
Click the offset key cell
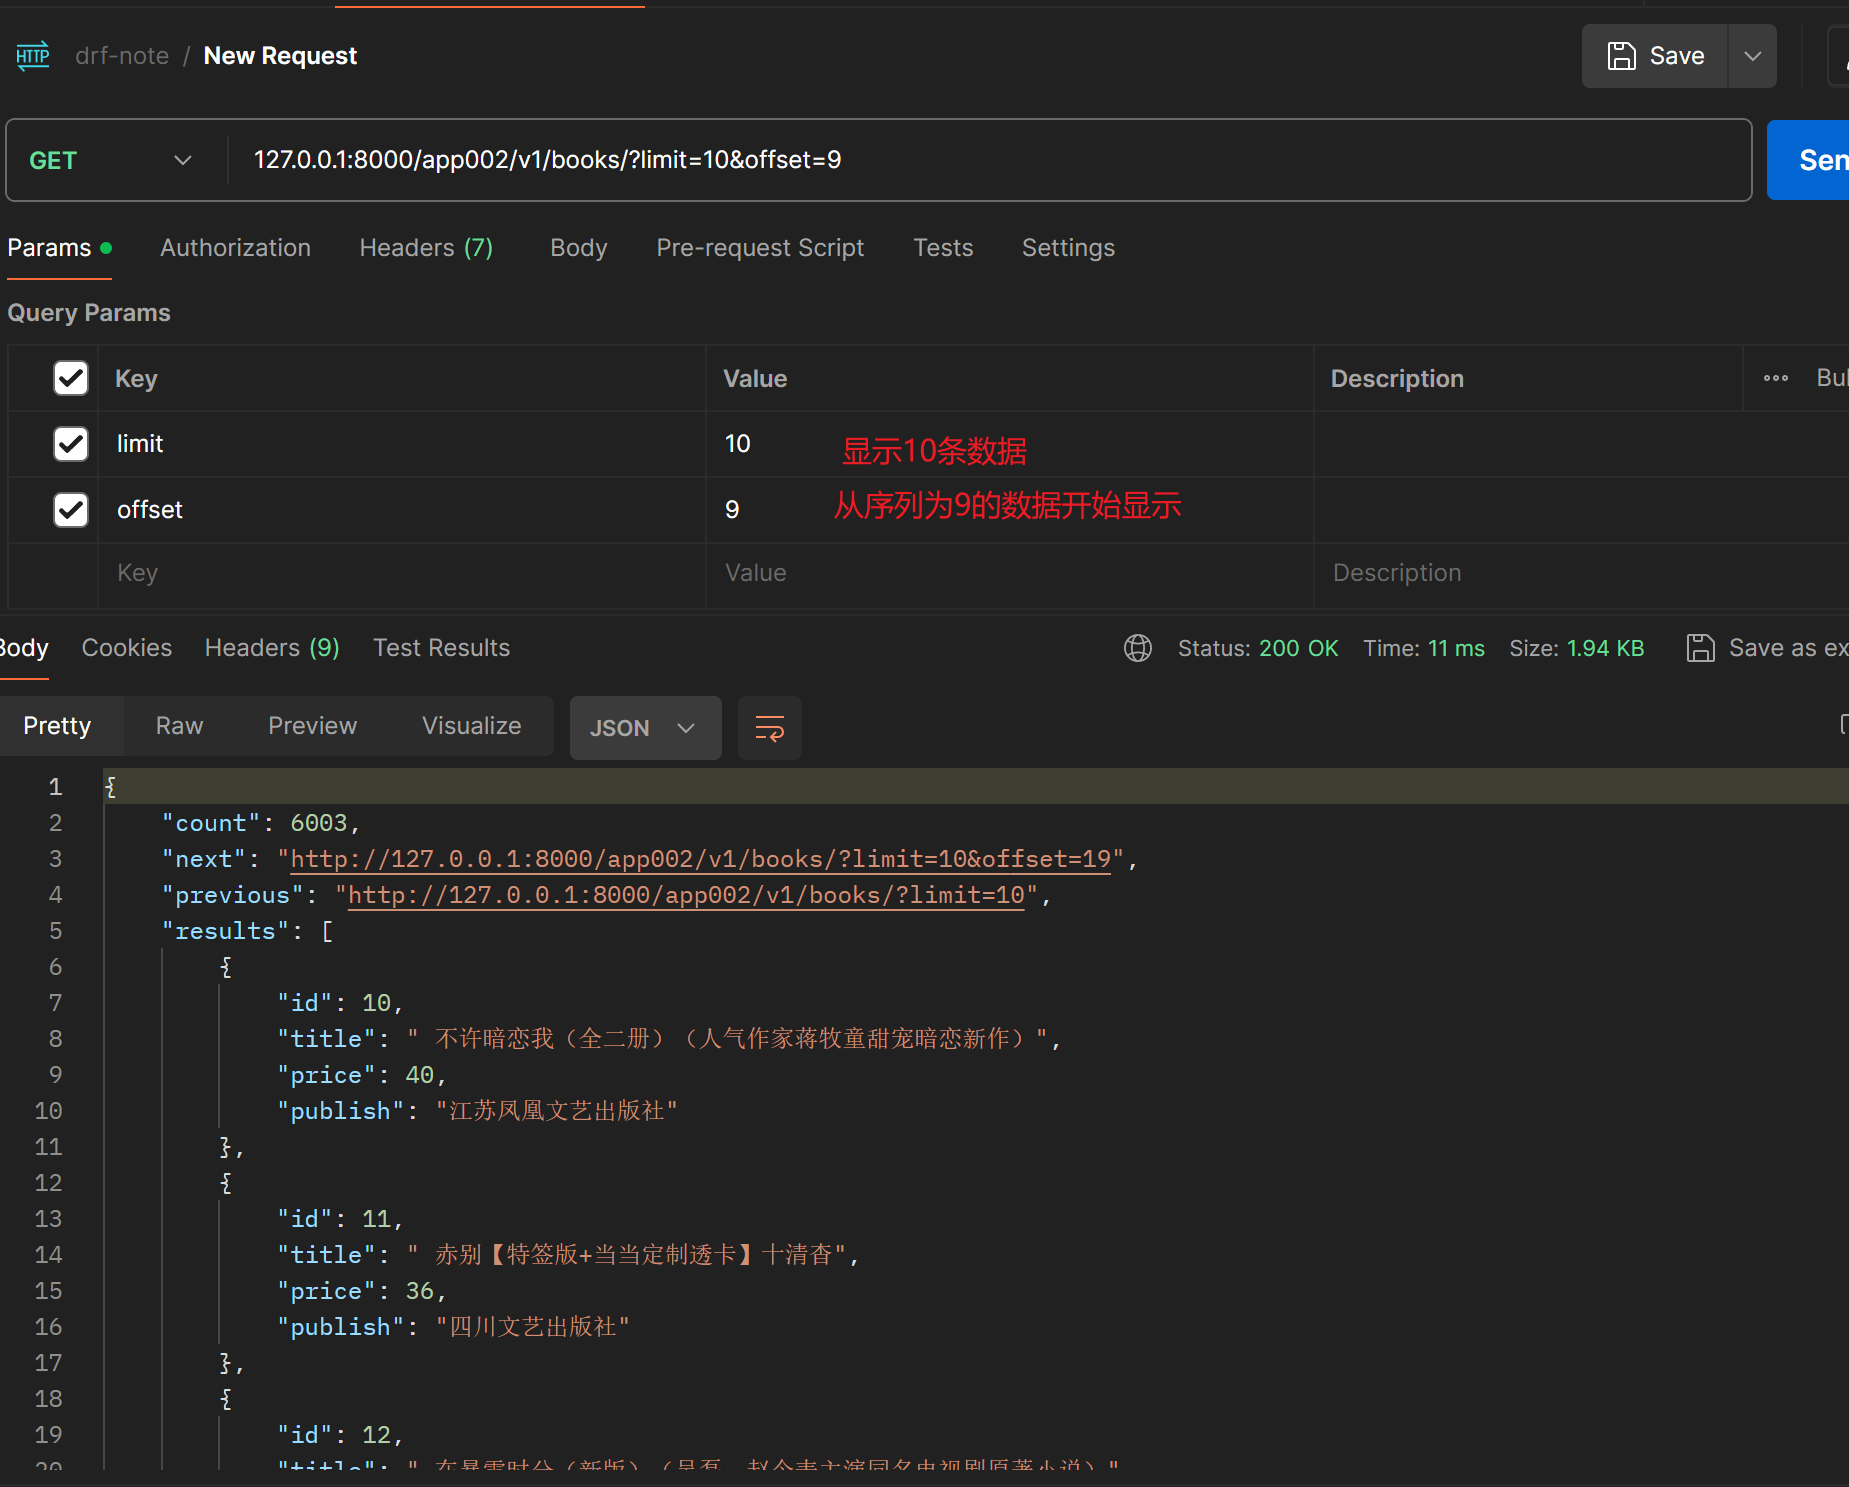(x=402, y=510)
